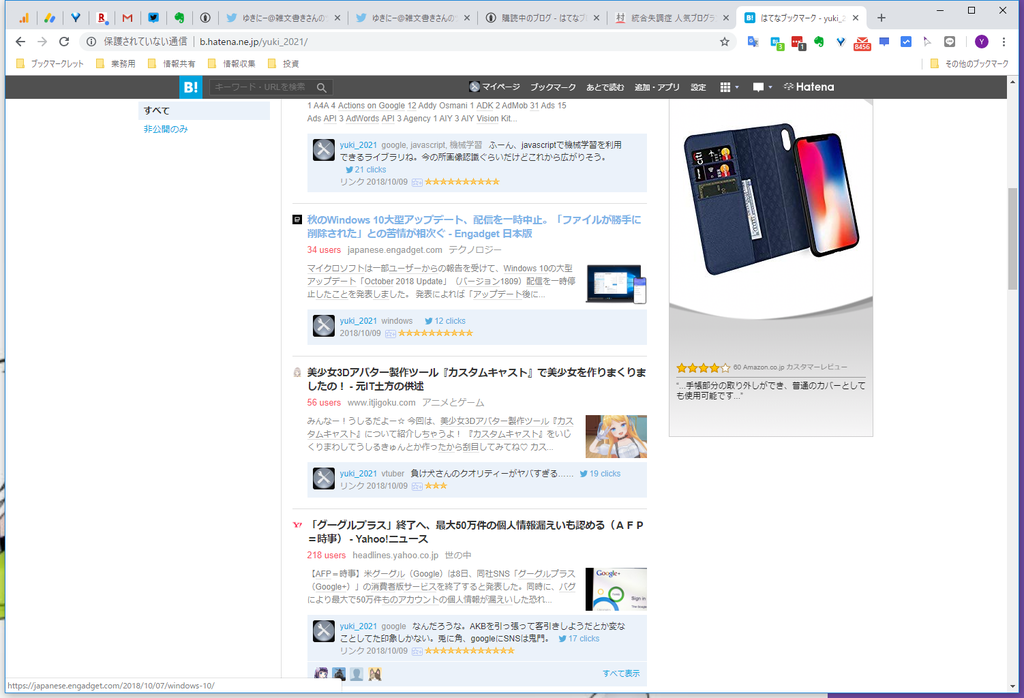Screen dimensions: 1024x698
Task: Open その他のブックマーク folder
Action: pos(969,64)
